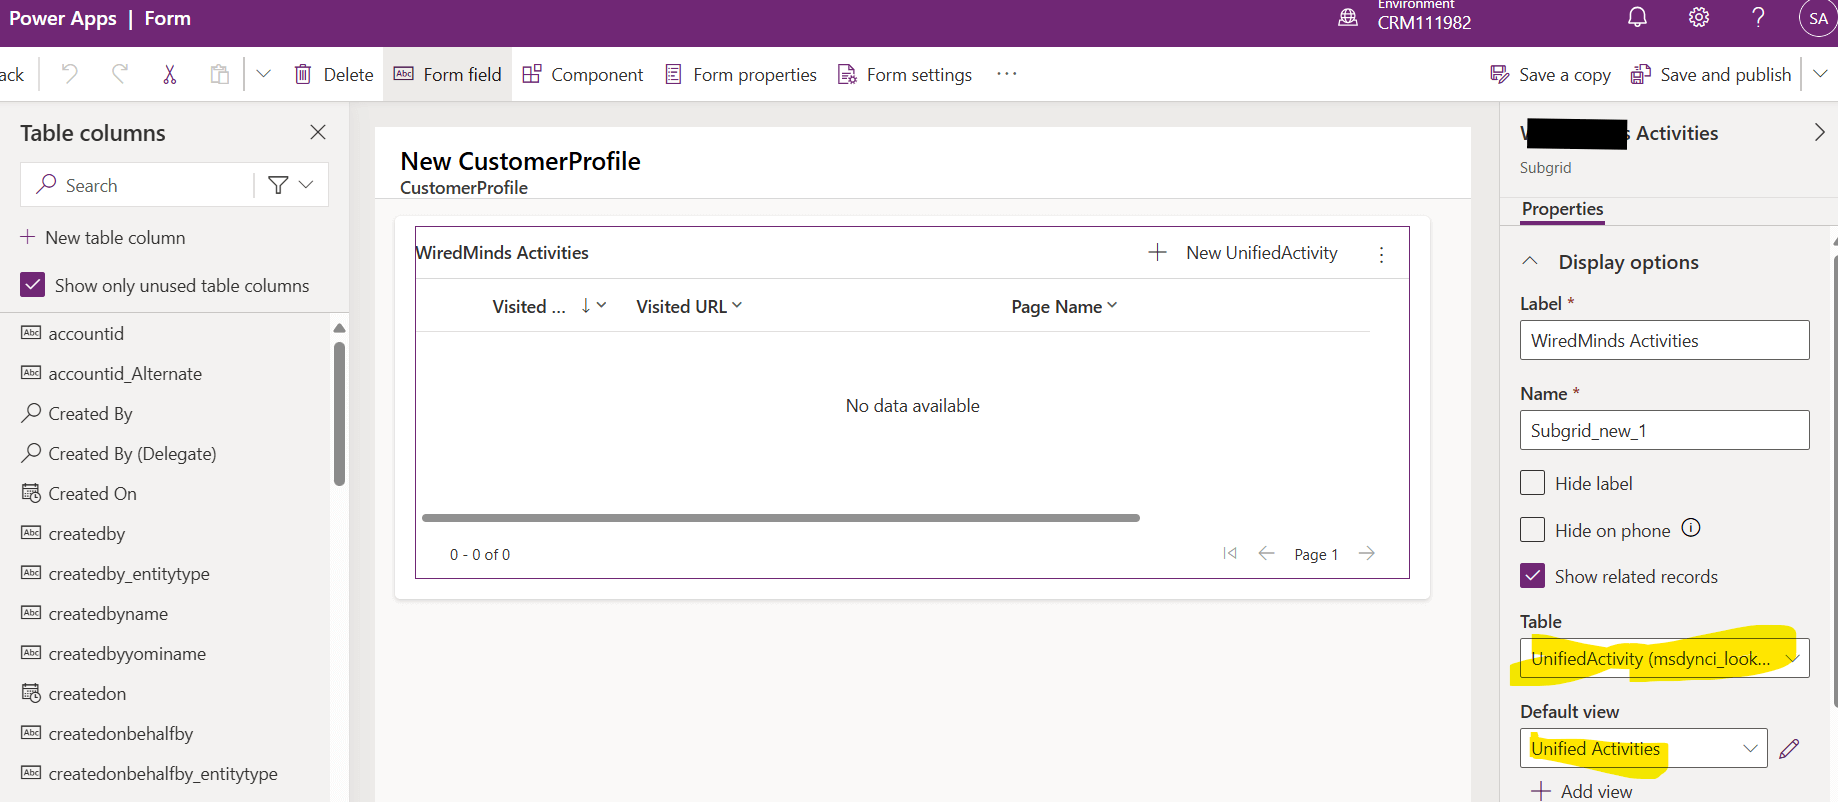Open Form properties in toolbar

click(741, 74)
